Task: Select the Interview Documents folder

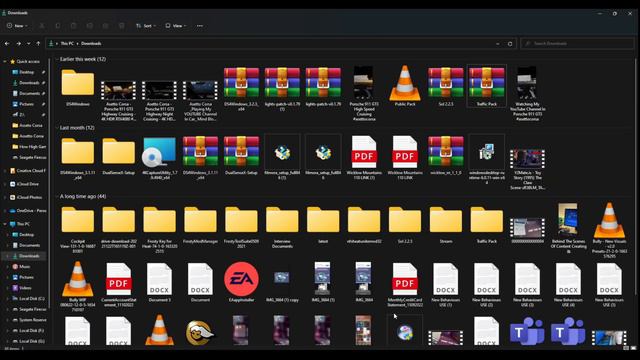Action: 282,227
